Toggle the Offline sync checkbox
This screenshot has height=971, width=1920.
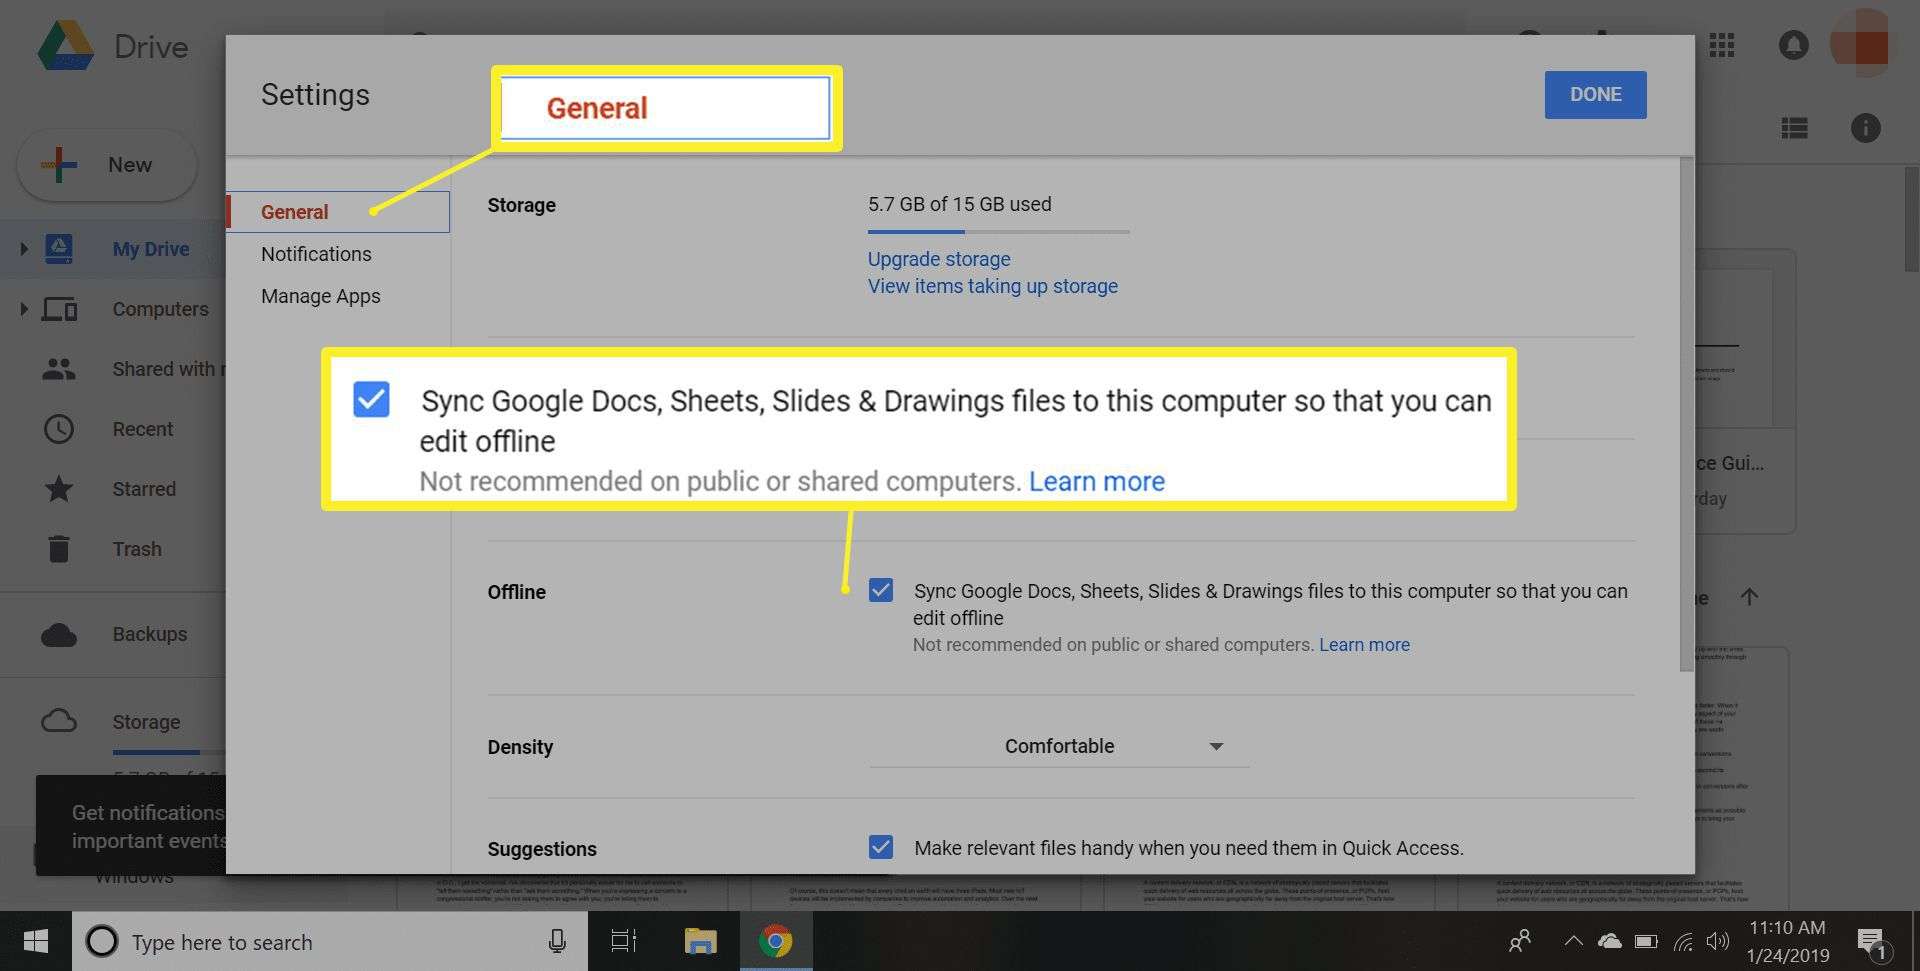click(880, 590)
